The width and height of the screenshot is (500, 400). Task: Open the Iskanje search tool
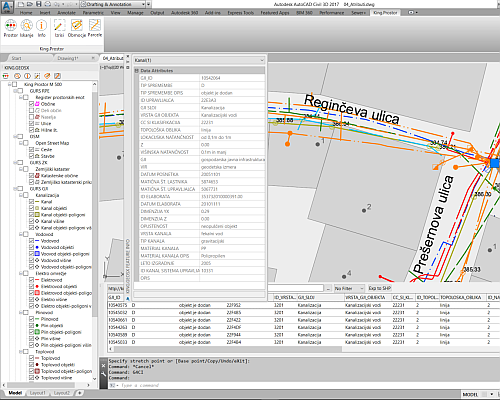(26, 28)
